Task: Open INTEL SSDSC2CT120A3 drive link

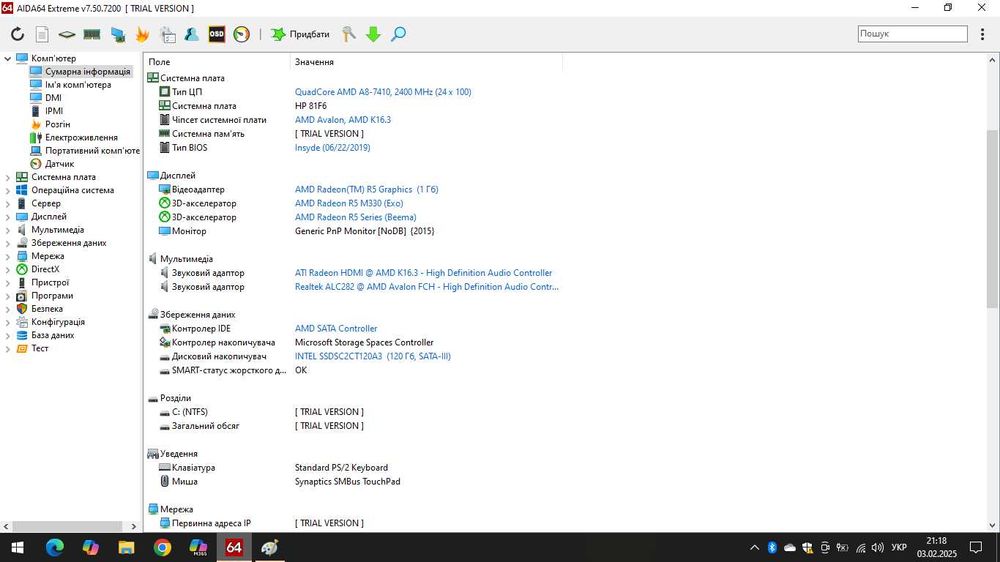Action: [372, 357]
